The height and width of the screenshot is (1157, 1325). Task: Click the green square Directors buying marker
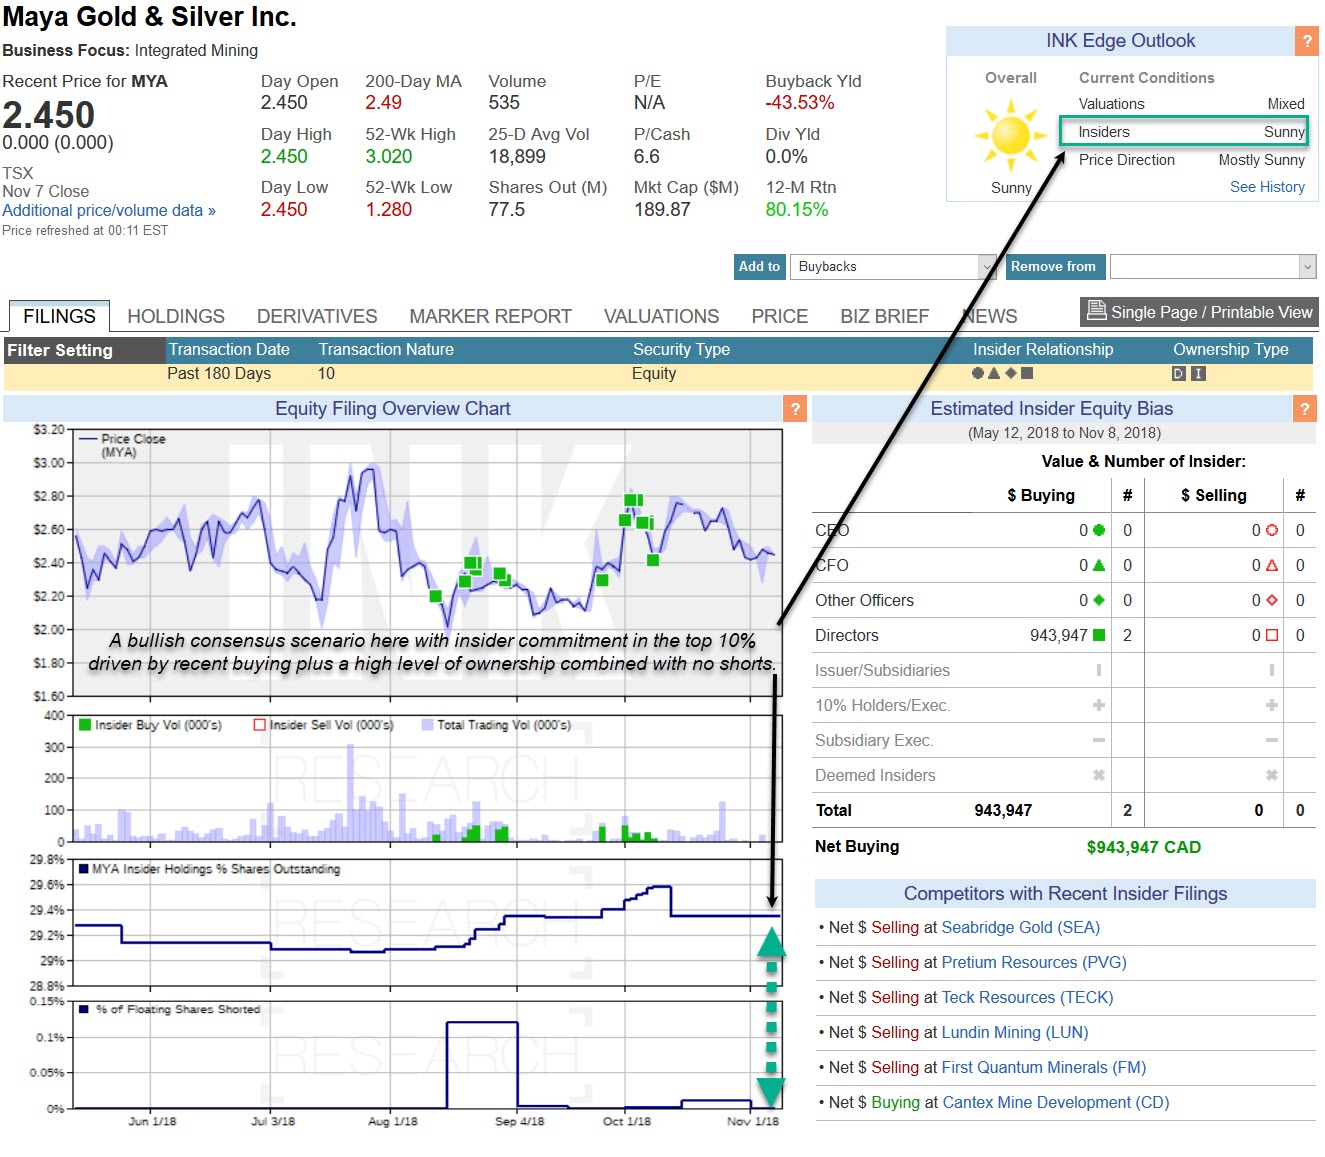[x=1099, y=635]
